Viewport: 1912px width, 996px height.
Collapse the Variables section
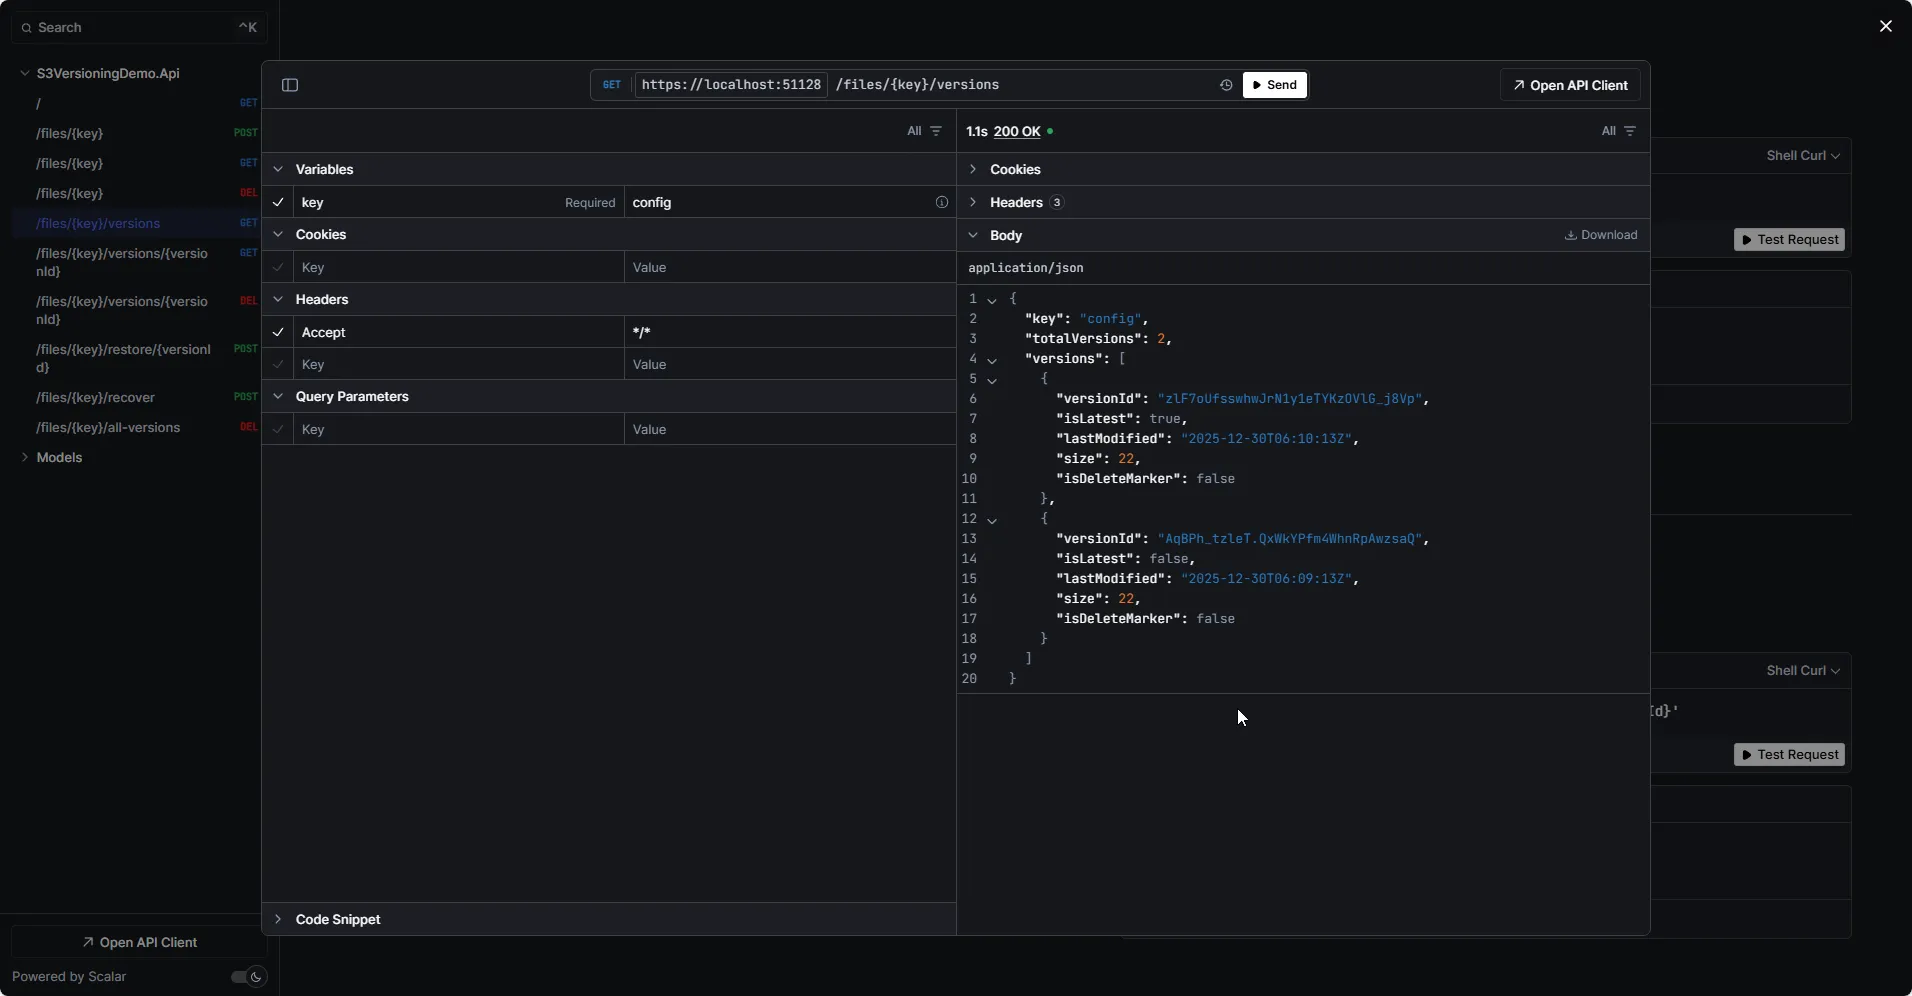(x=279, y=169)
